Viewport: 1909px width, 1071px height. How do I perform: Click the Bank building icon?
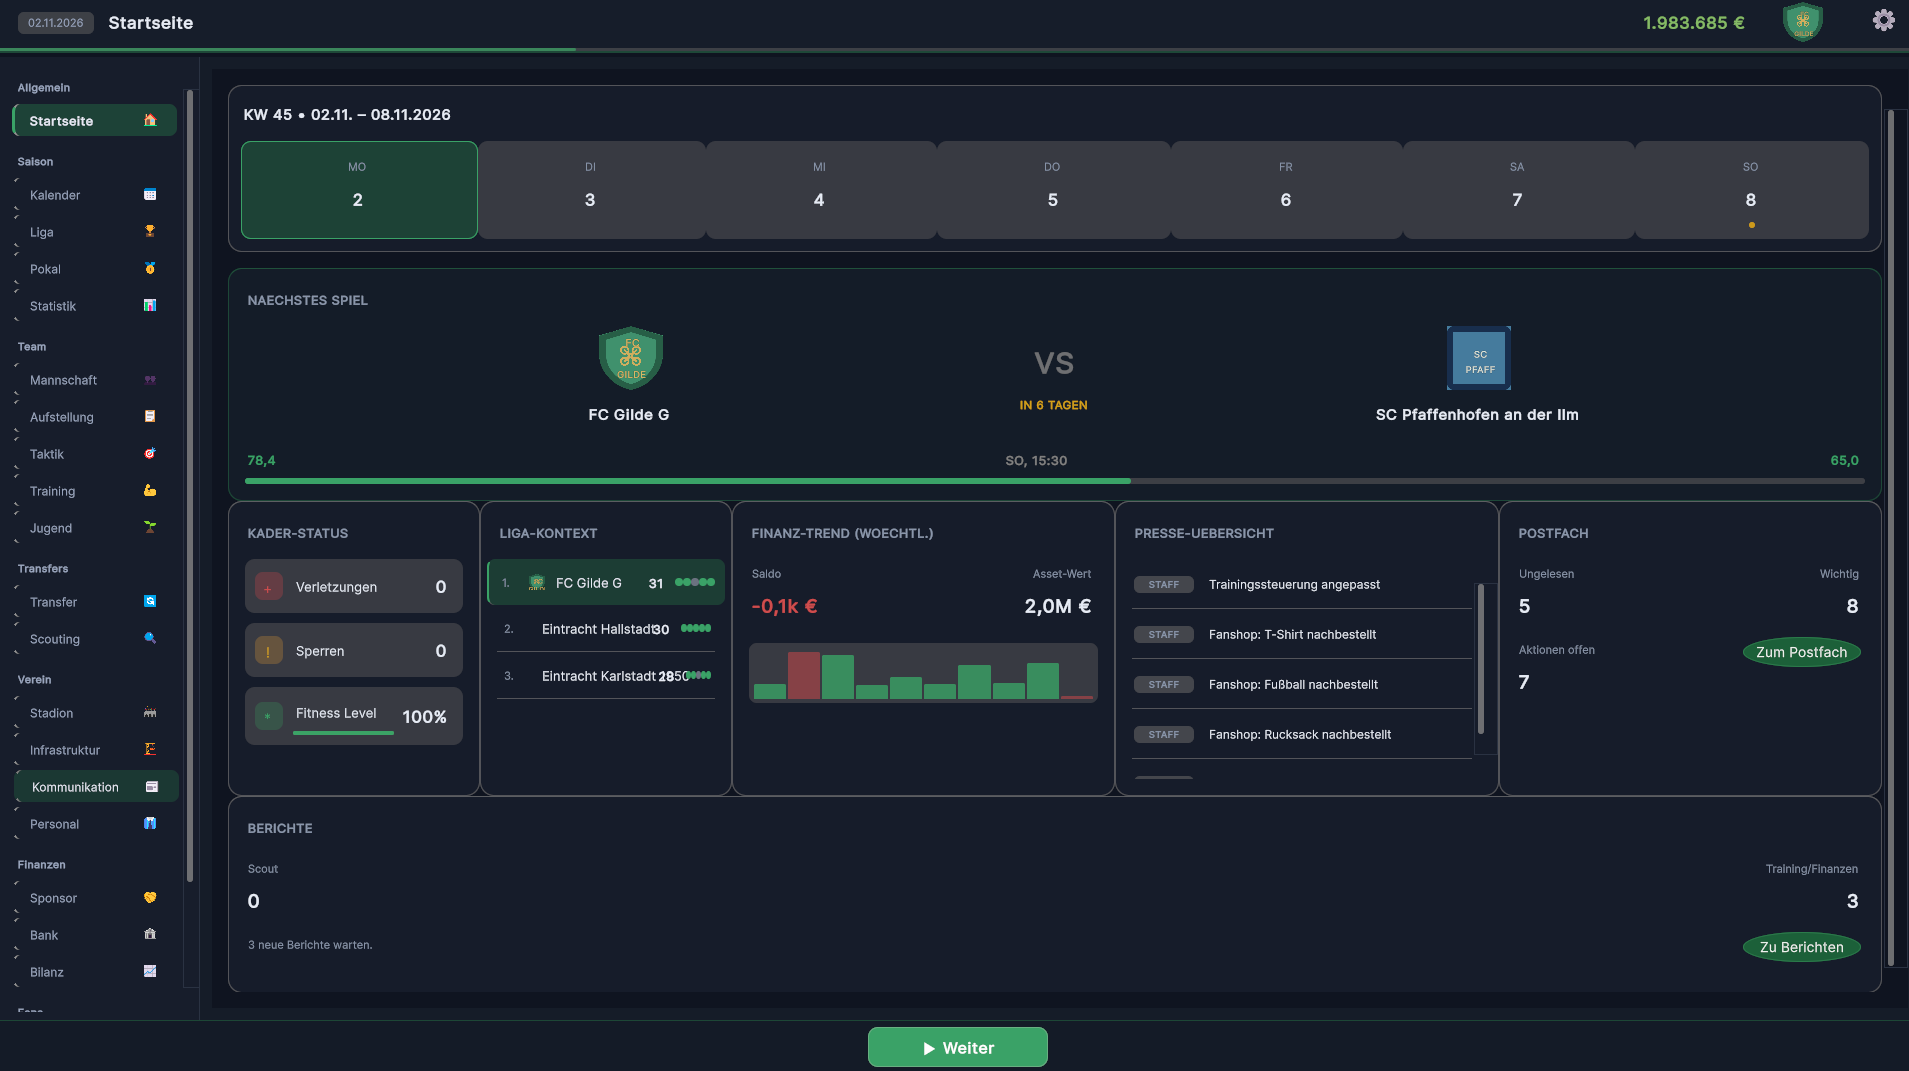click(150, 934)
